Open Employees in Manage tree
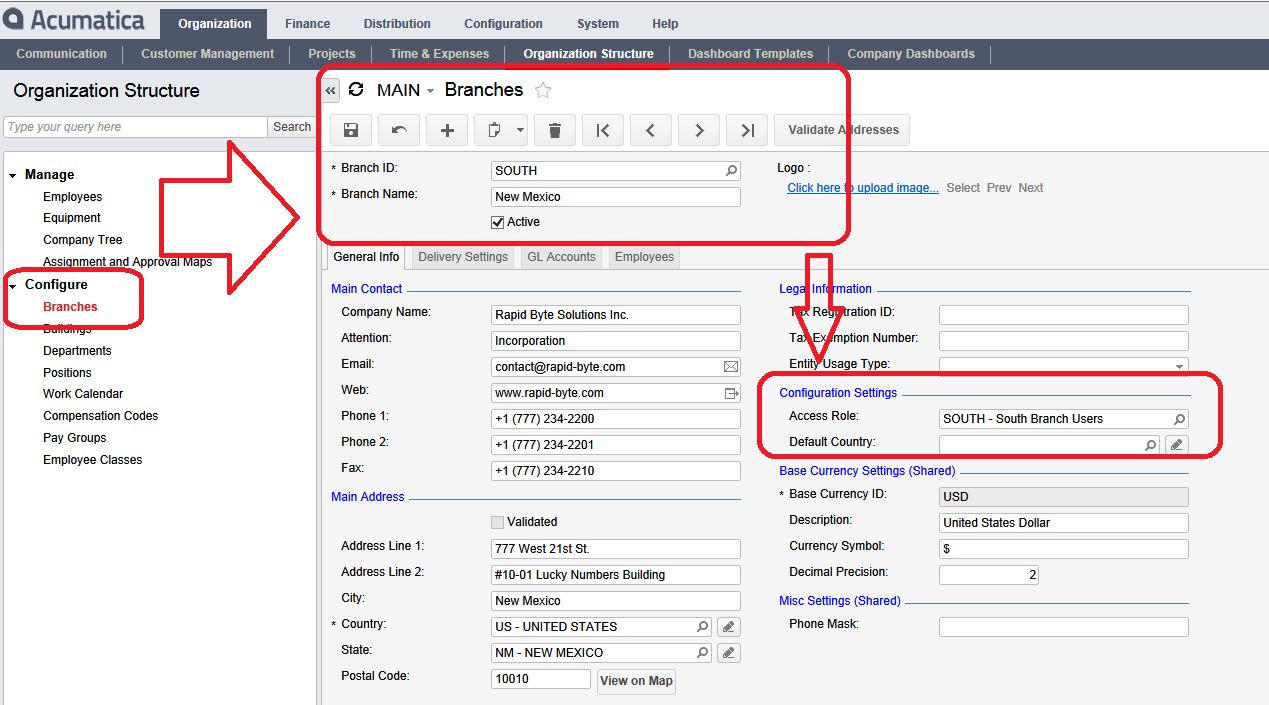Viewport: 1269px width, 705px height. tap(72, 197)
